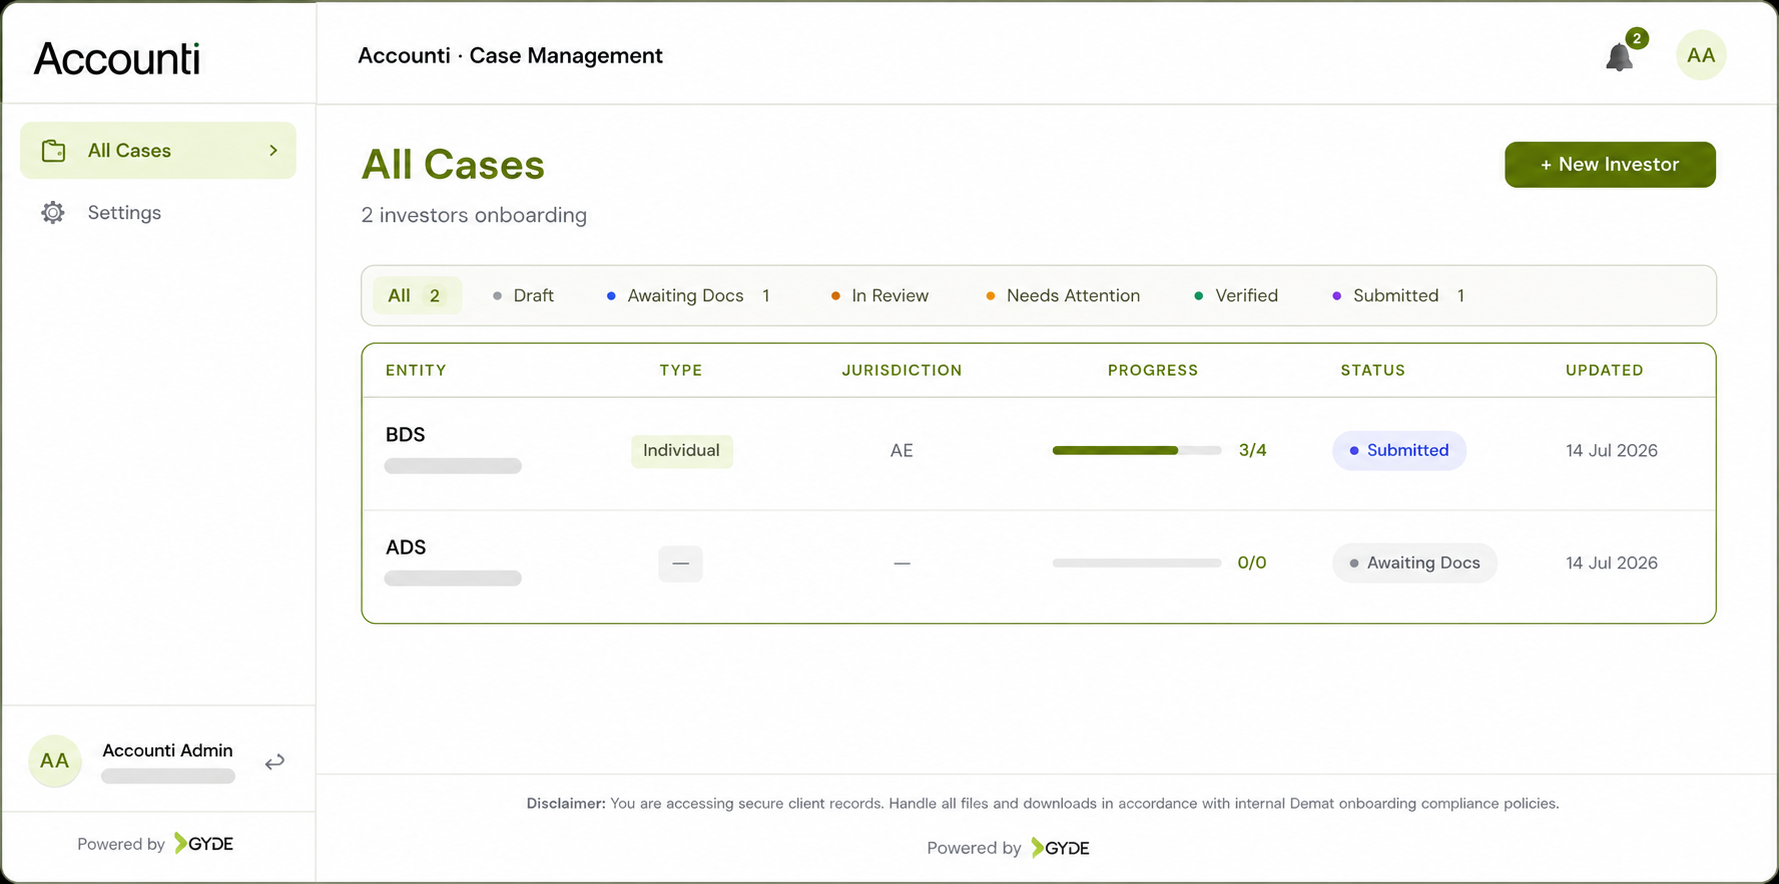
Task: Click the Accounti · Case Management header title
Action: tap(510, 56)
